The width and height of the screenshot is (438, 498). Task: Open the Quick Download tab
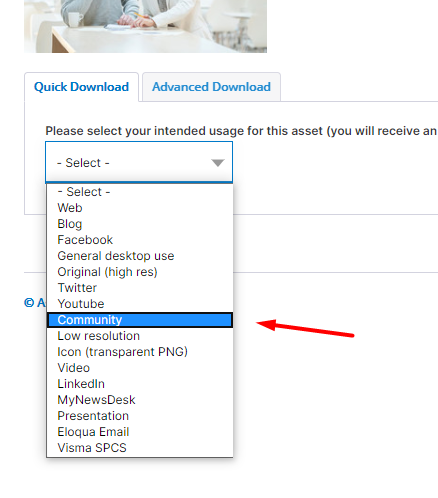(x=81, y=87)
